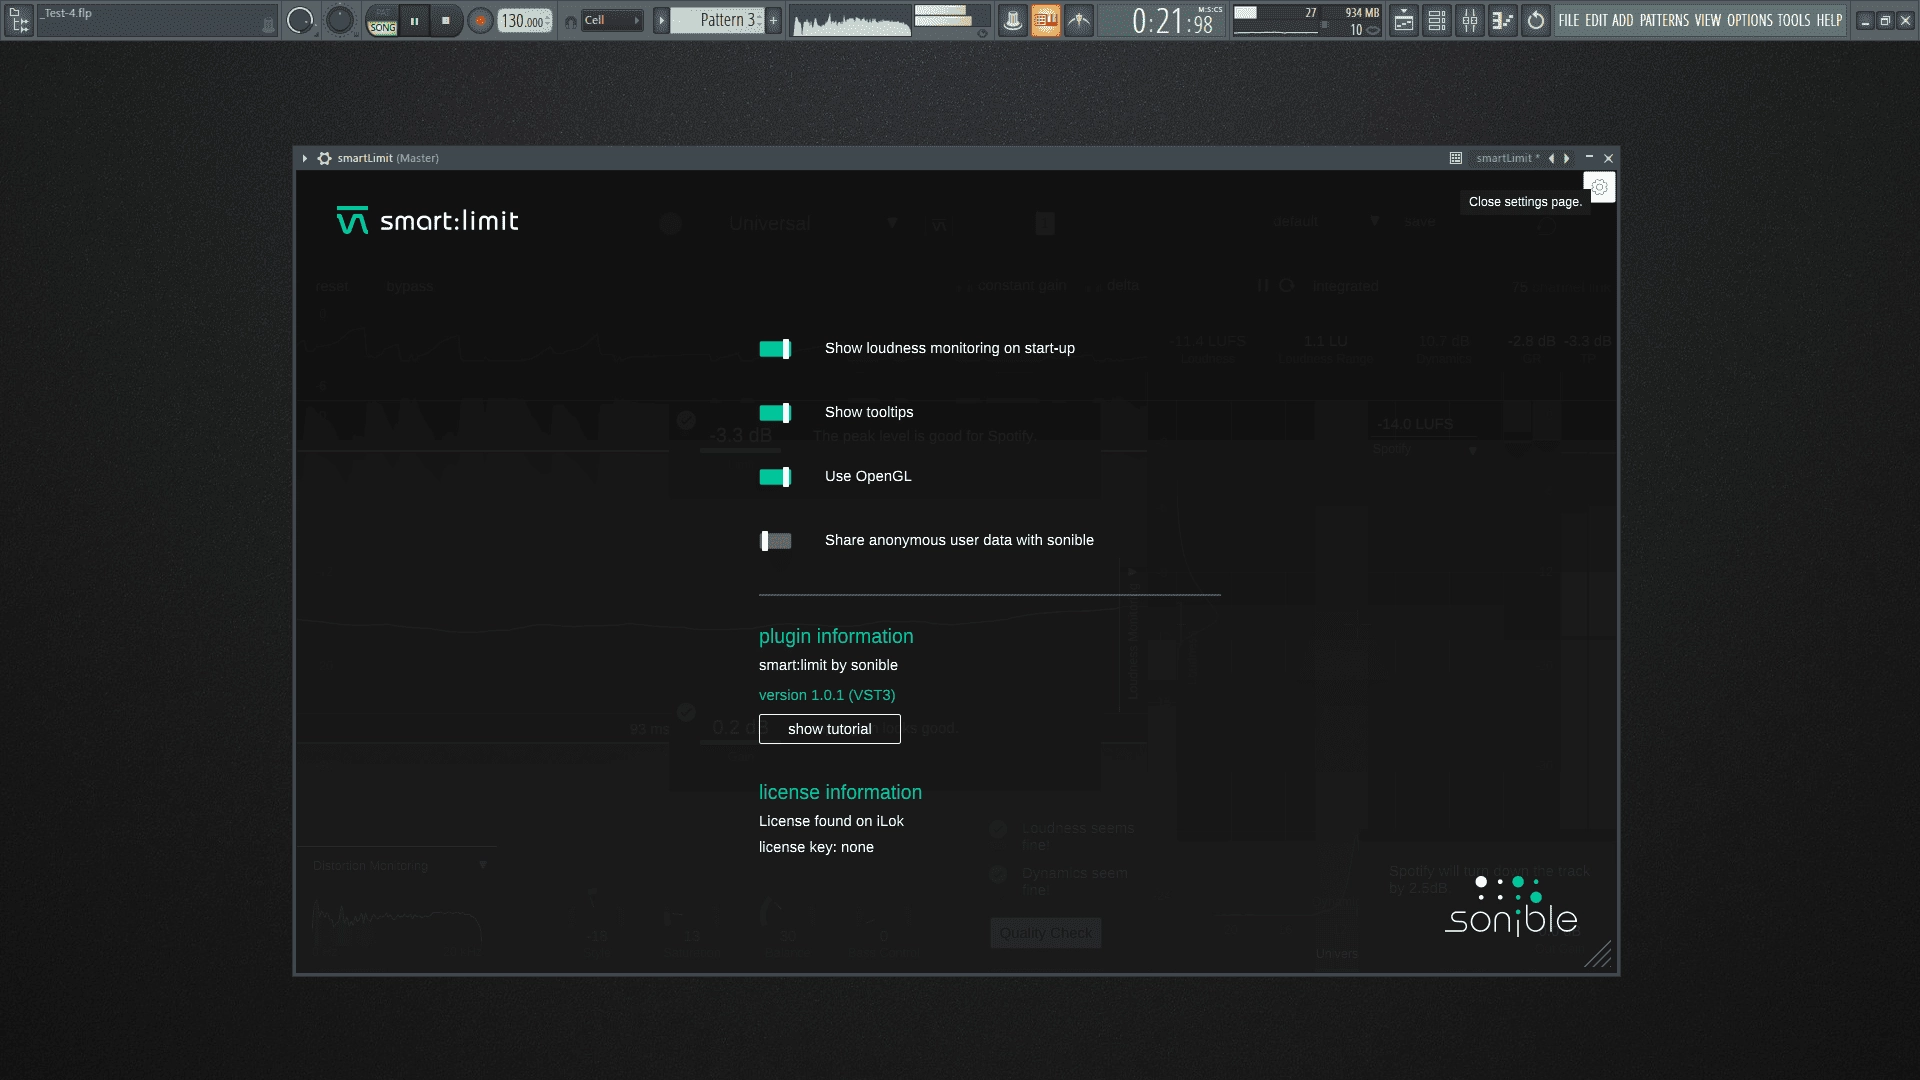Screen dimensions: 1920x1080
Task: Click the sonible logo
Action: pos(1511,907)
